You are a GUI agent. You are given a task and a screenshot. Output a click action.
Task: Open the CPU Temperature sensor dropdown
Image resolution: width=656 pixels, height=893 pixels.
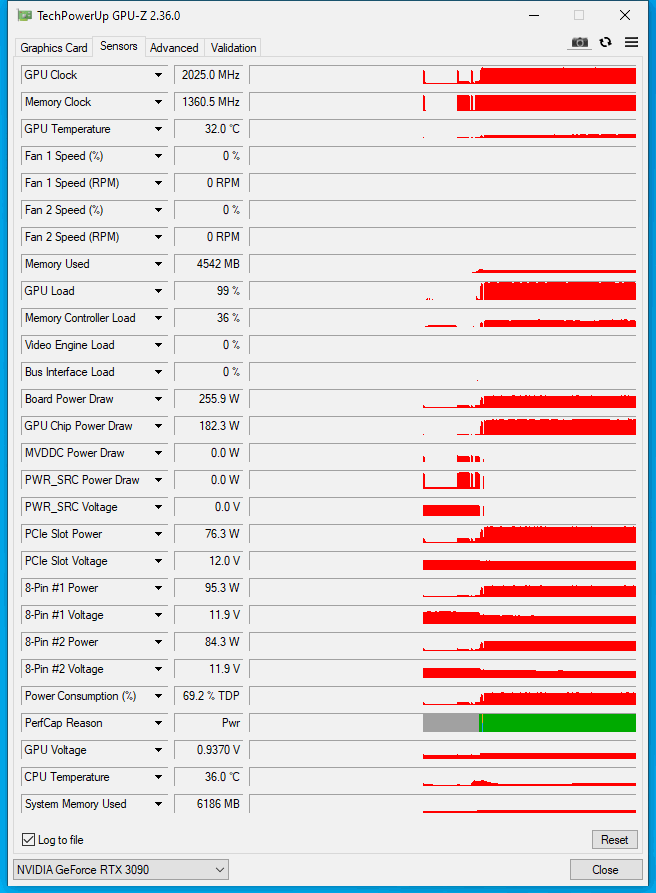[158, 777]
